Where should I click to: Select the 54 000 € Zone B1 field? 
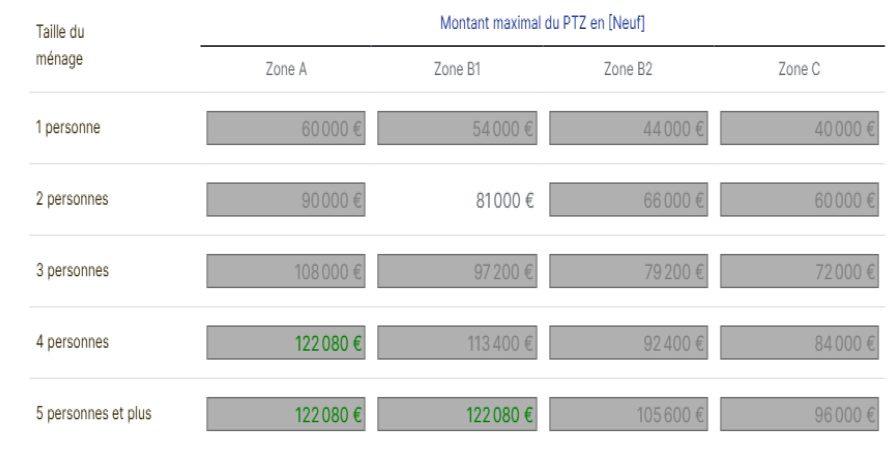[457, 128]
